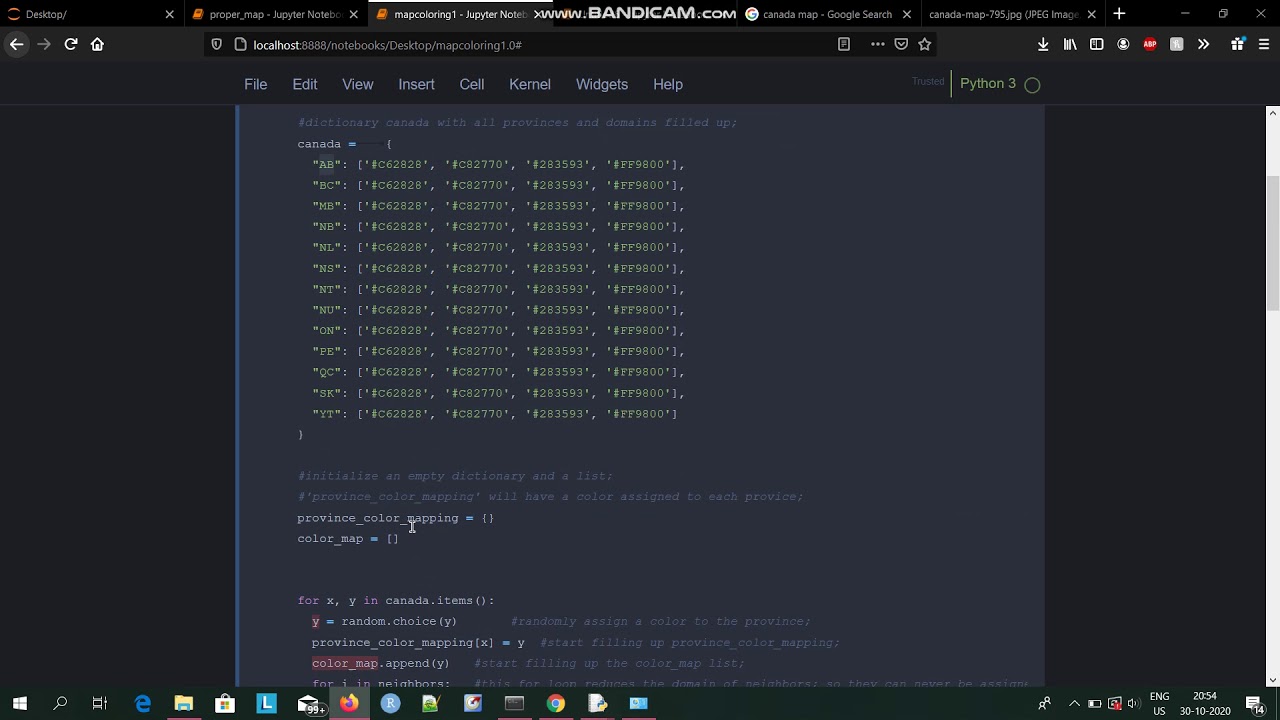Open the Help menu
Image resolution: width=1280 pixels, height=720 pixels.
pyautogui.click(x=668, y=84)
